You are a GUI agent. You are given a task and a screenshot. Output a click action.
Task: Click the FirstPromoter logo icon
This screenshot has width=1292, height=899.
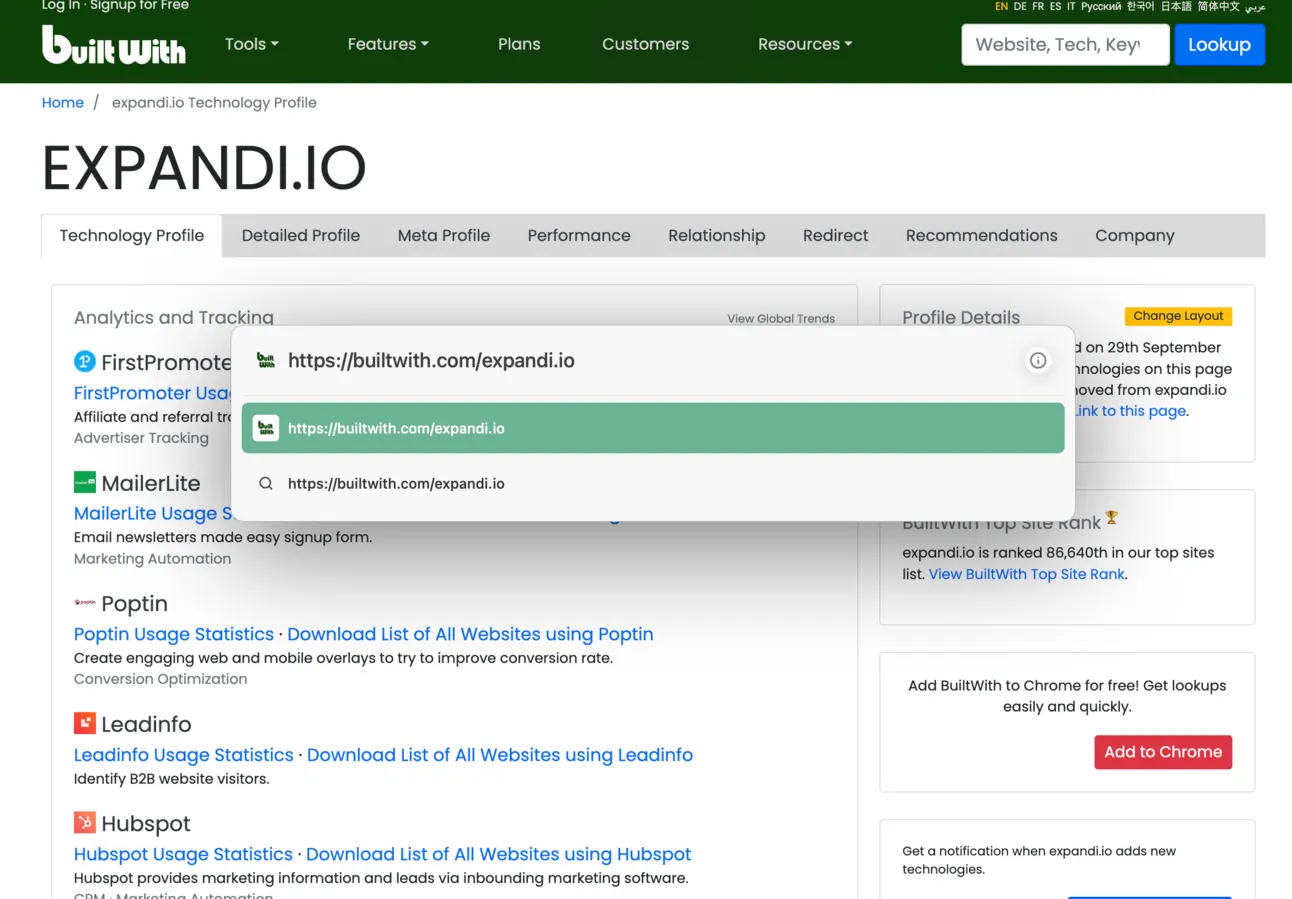tap(85, 361)
